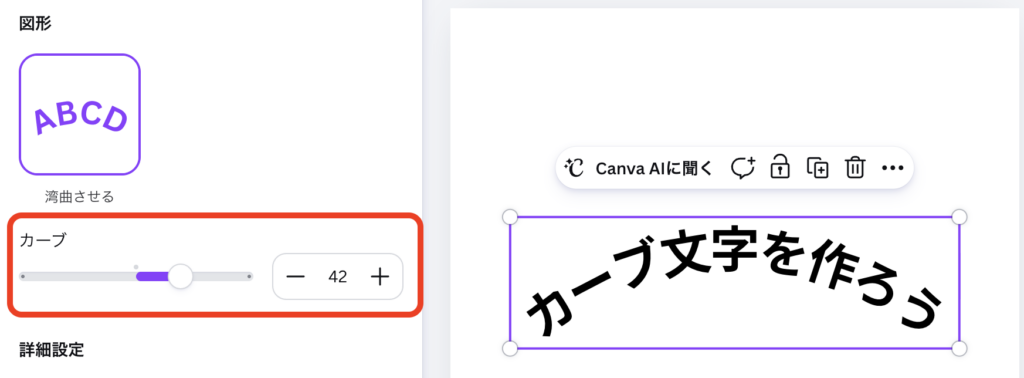Click the curve value field showing 42

pyautogui.click(x=338, y=277)
